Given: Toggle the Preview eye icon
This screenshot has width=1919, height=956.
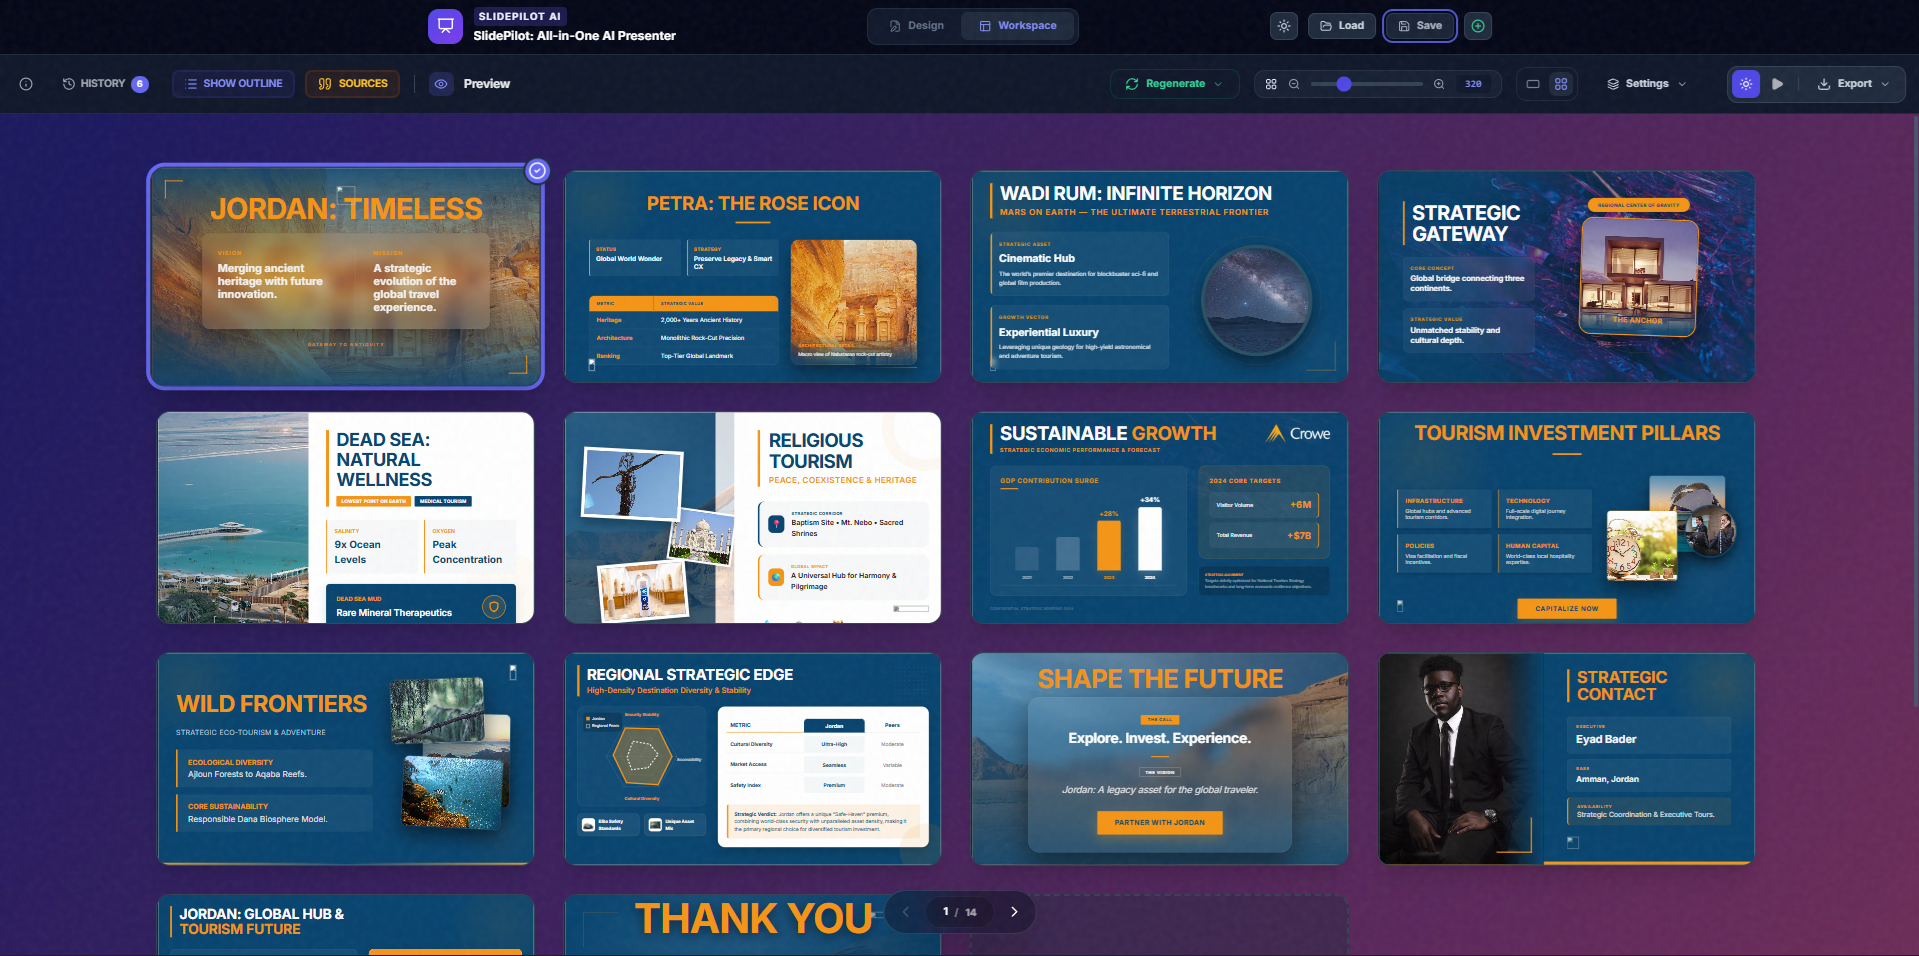Looking at the screenshot, I should [x=441, y=84].
